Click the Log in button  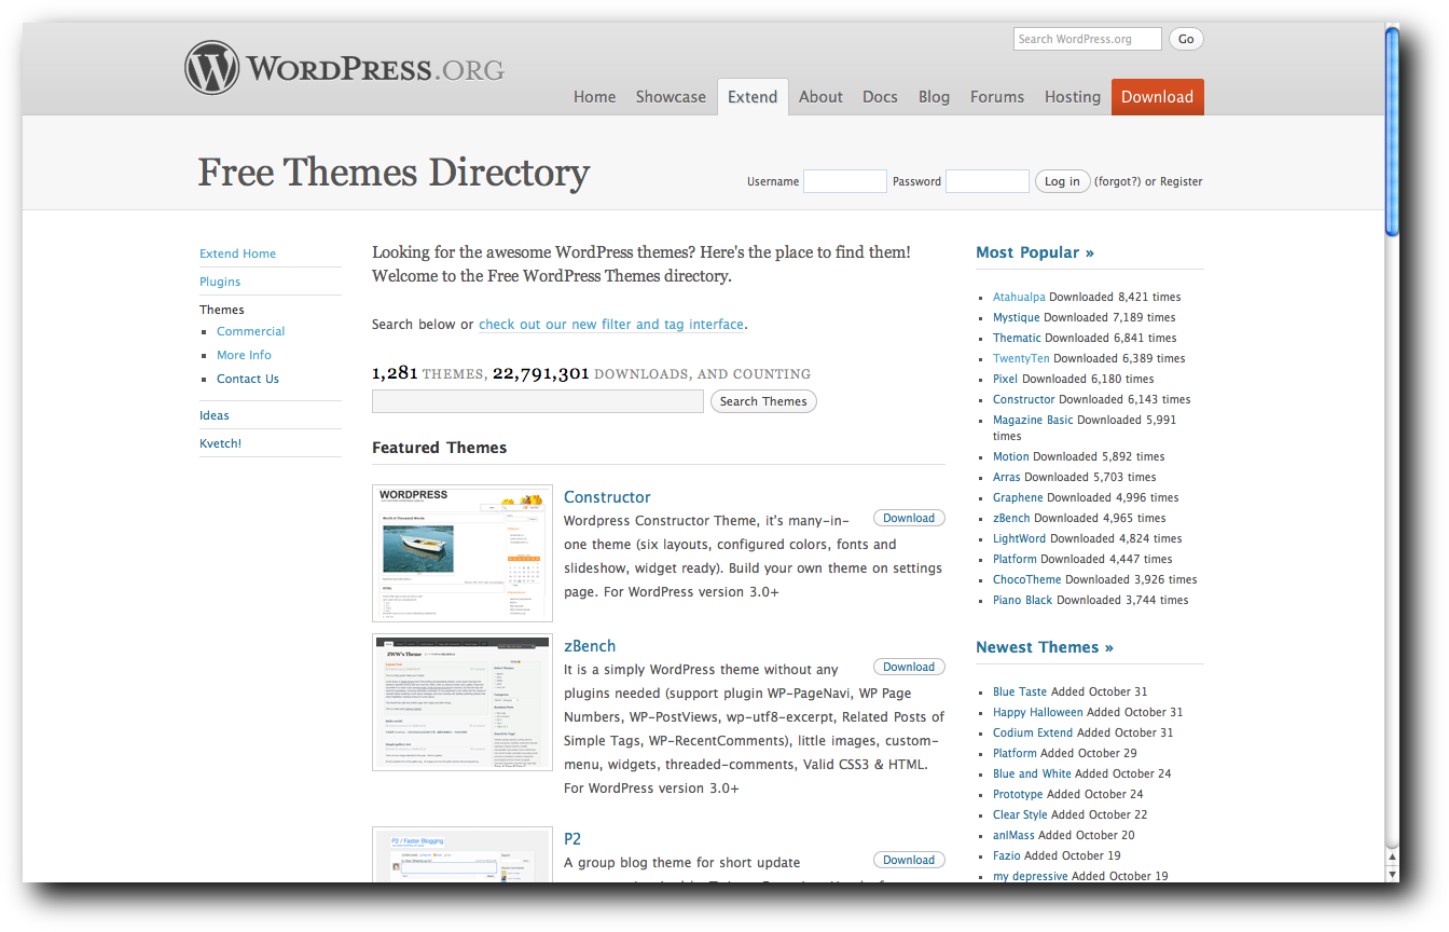pos(1062,181)
